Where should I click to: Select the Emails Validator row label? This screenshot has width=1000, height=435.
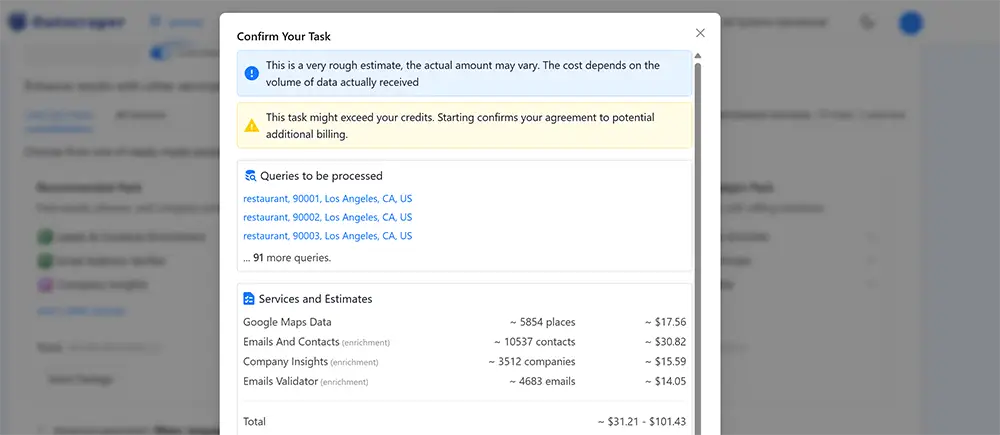305,381
